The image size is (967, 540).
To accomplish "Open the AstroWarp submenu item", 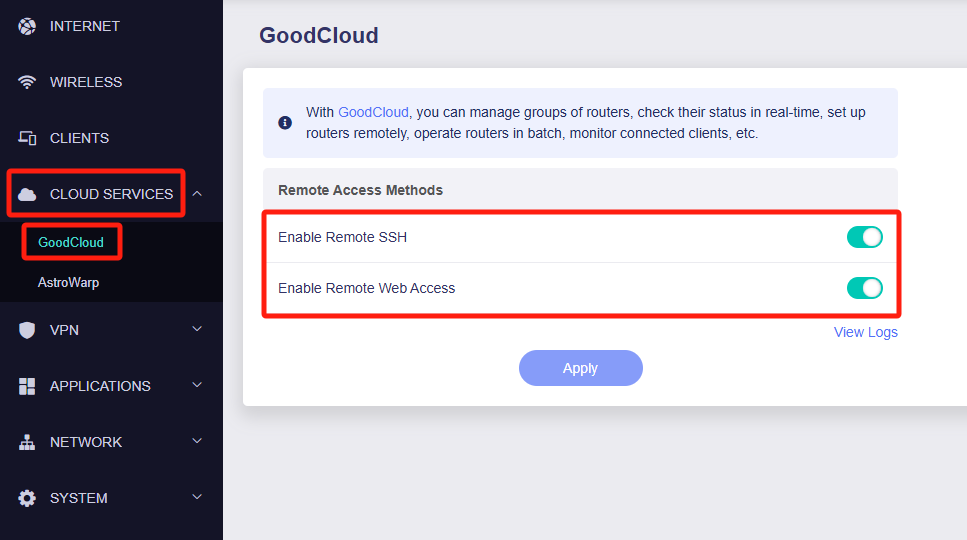I will [68, 283].
